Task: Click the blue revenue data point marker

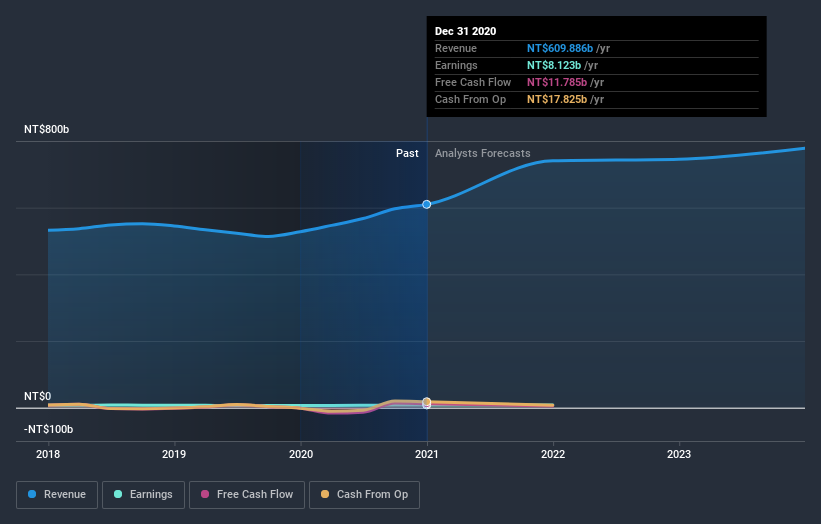Action: click(427, 204)
